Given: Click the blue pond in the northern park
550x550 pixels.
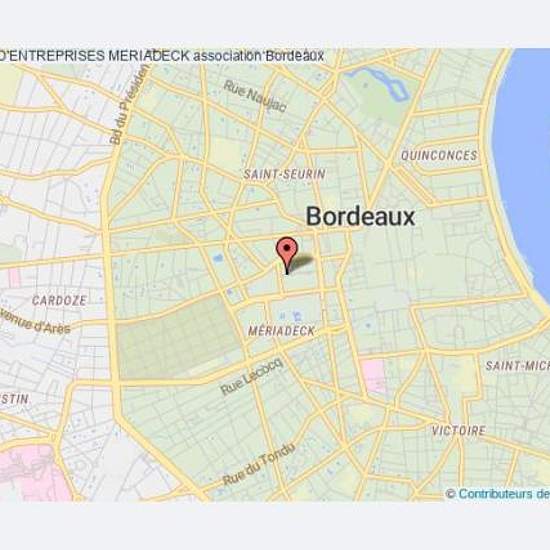Looking at the screenshot, I should click(x=381, y=82).
